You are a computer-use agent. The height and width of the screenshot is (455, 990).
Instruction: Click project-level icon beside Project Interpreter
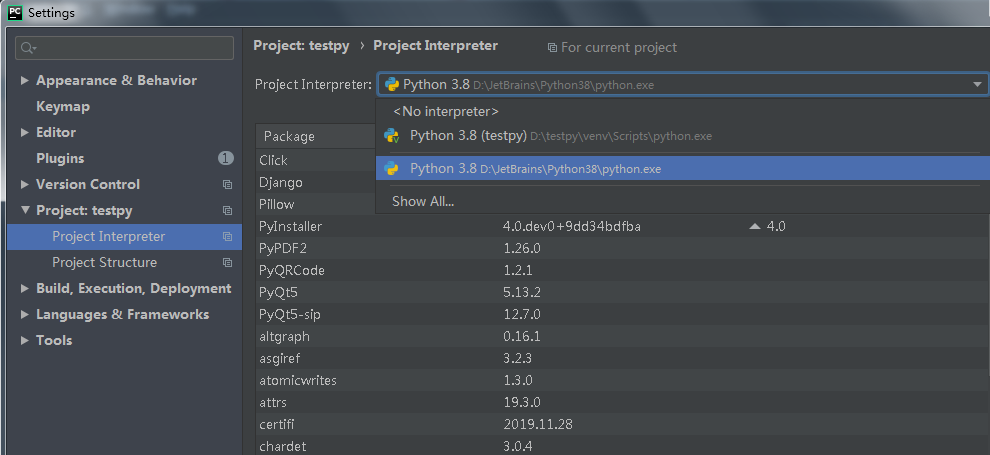[x=227, y=237]
